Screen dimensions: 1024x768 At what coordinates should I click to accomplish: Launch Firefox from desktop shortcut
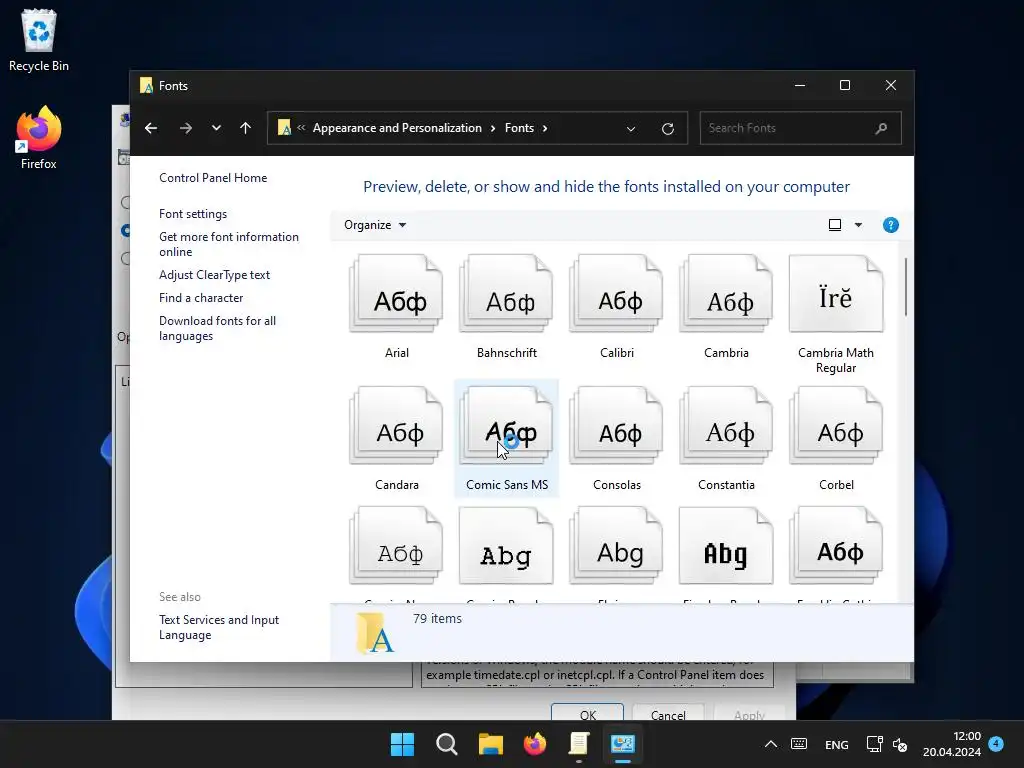click(39, 138)
